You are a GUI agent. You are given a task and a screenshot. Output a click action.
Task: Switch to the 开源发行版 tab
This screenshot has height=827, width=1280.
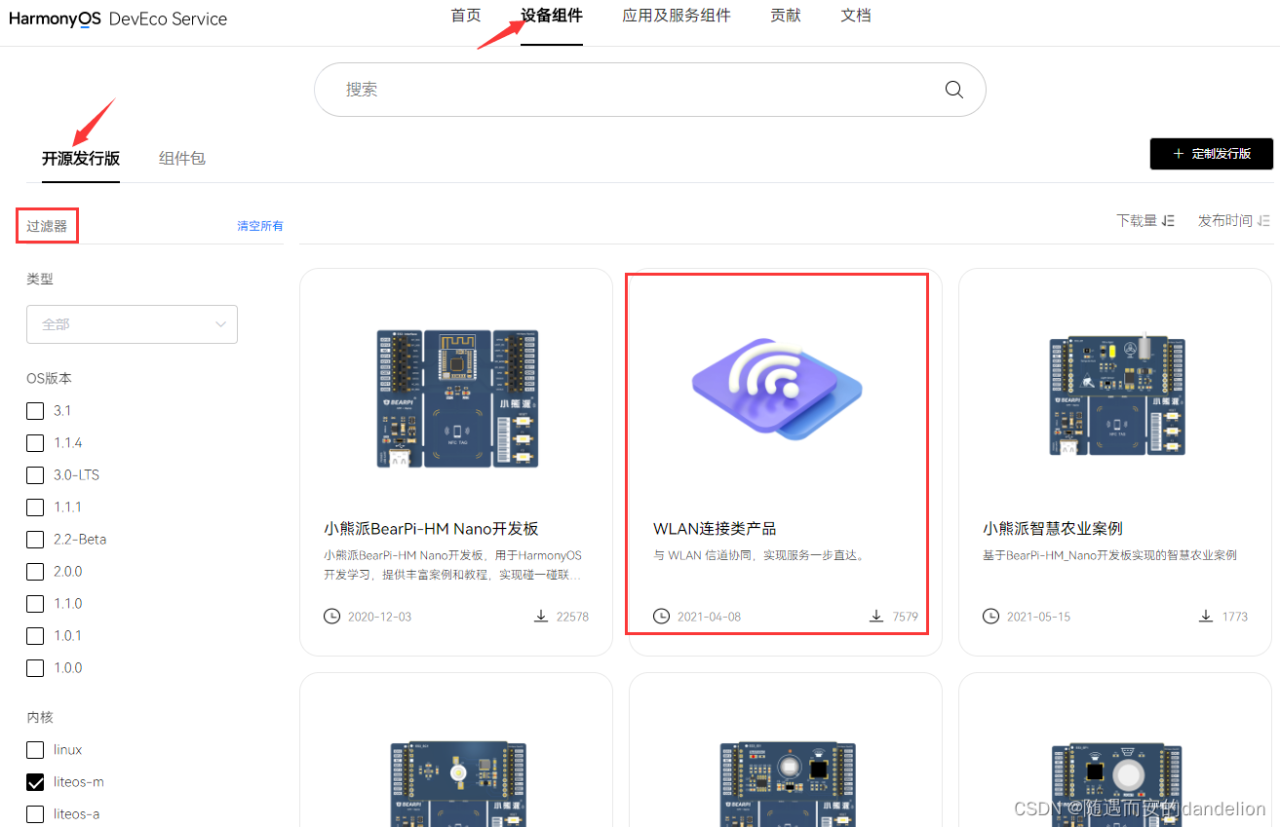[81, 158]
